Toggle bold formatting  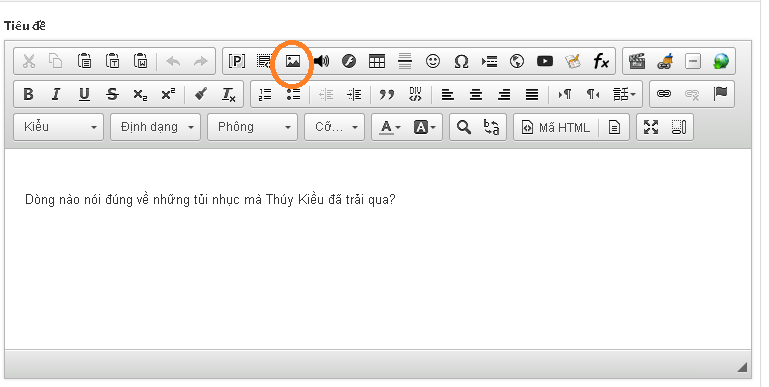pyautogui.click(x=29, y=94)
